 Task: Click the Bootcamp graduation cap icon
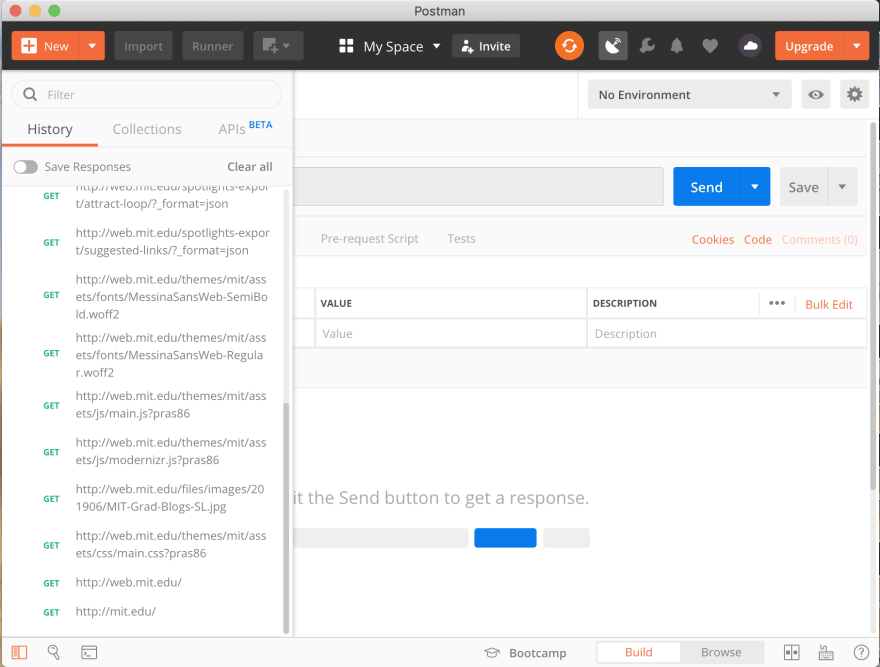pos(492,652)
